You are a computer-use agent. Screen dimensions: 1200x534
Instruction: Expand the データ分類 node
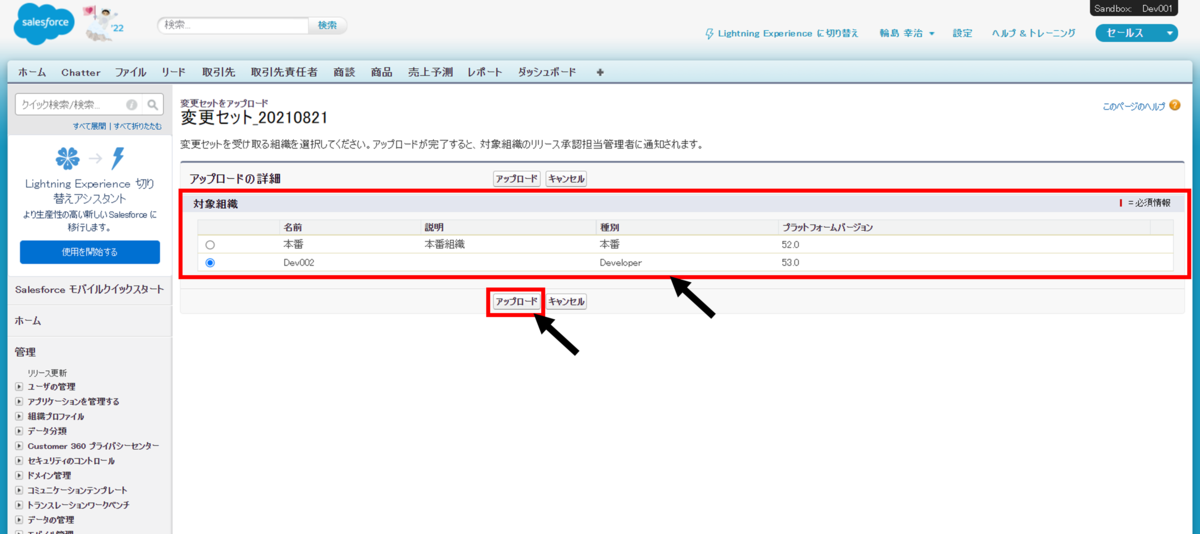tap(19, 431)
